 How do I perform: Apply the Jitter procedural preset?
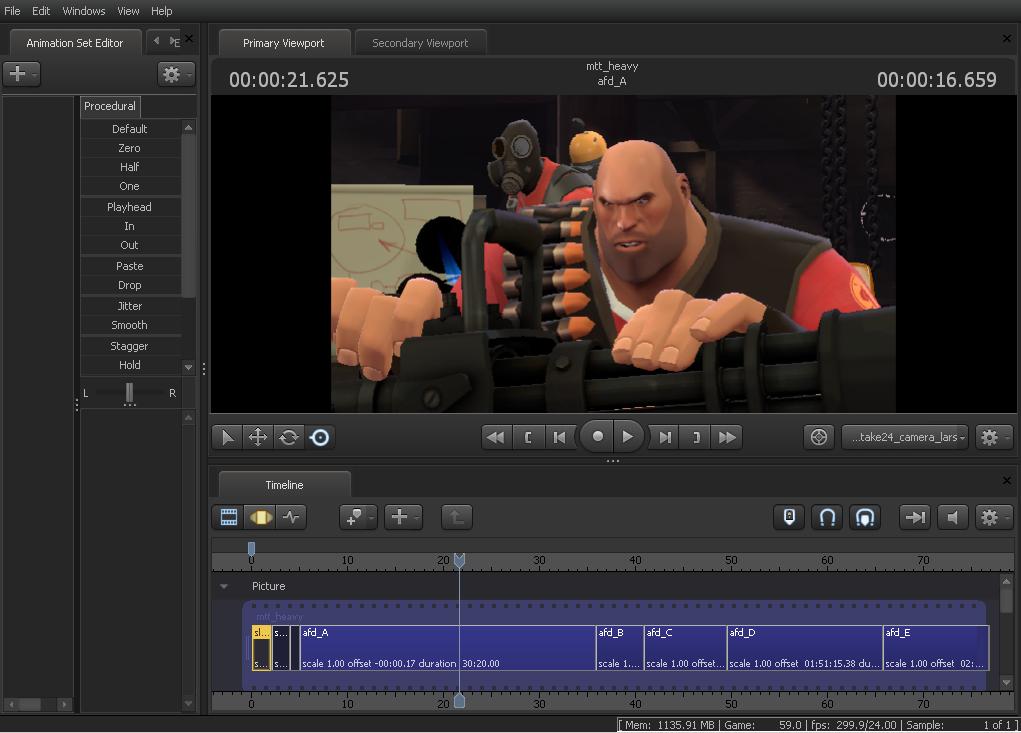point(129,306)
